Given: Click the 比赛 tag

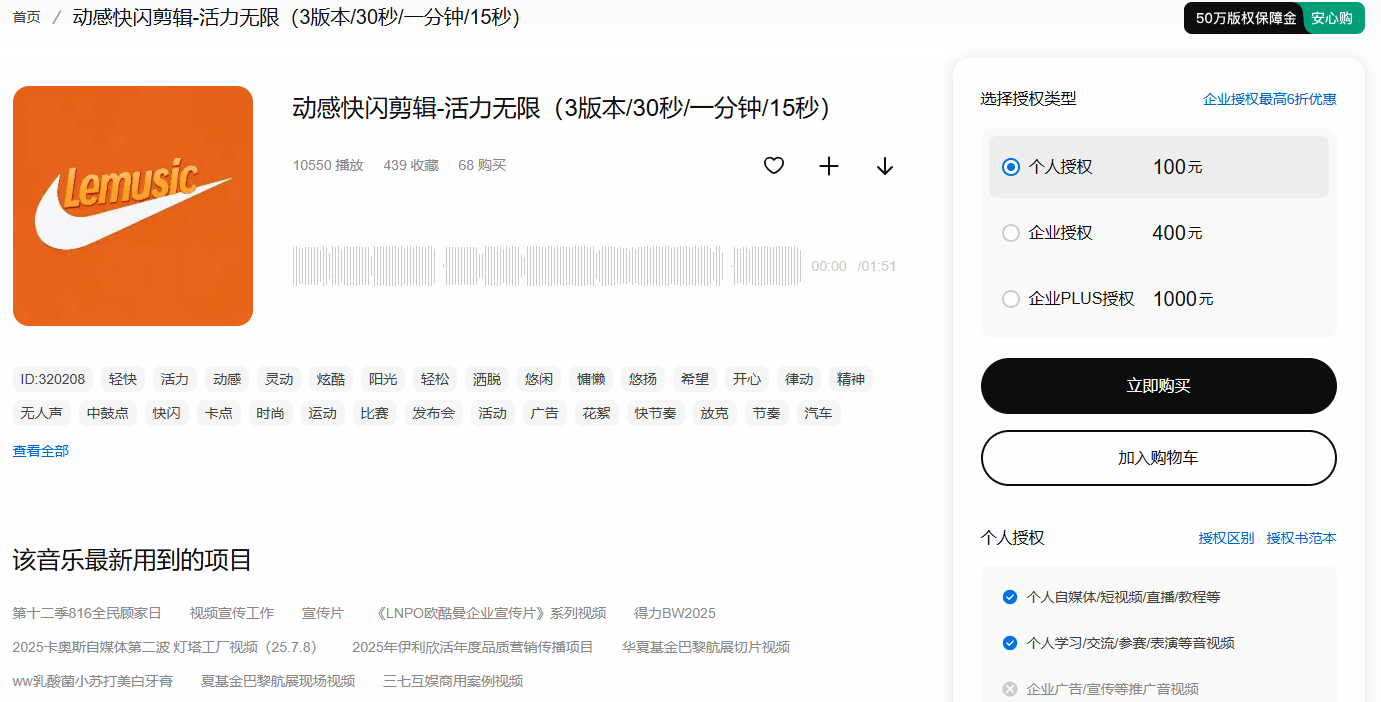Looking at the screenshot, I should pos(375,413).
